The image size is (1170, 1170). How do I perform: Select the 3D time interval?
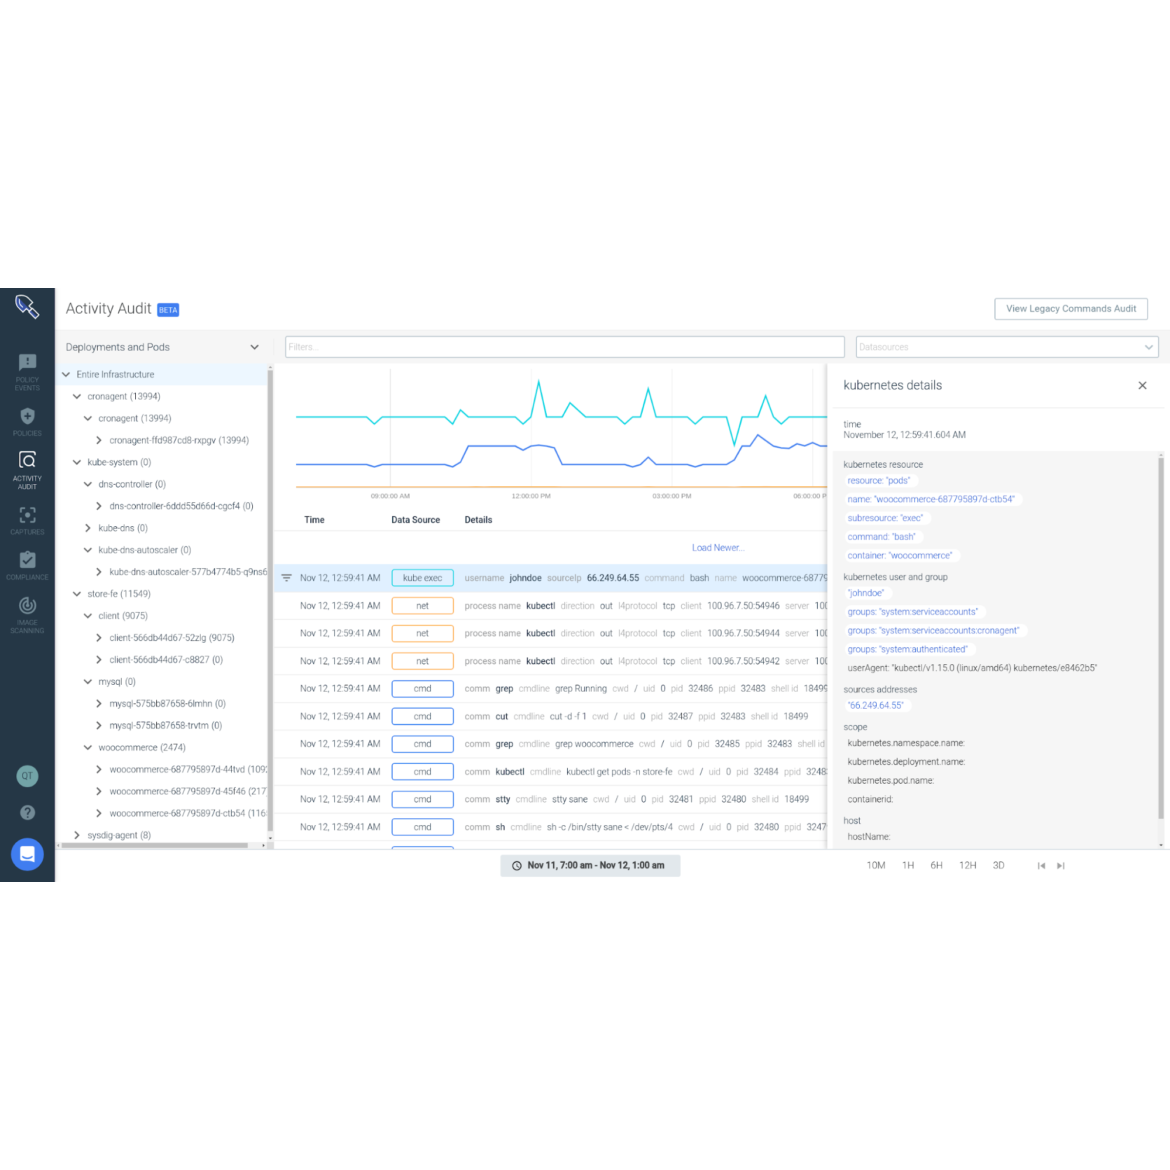point(998,865)
